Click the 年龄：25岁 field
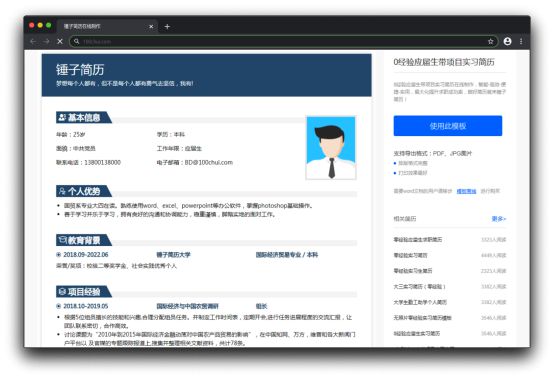554x380 pixels. point(70,135)
